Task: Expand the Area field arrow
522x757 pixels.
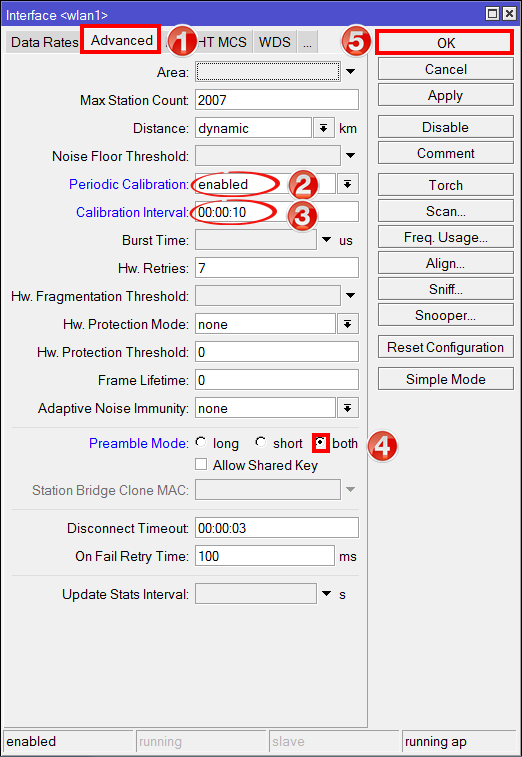Action: tap(351, 72)
